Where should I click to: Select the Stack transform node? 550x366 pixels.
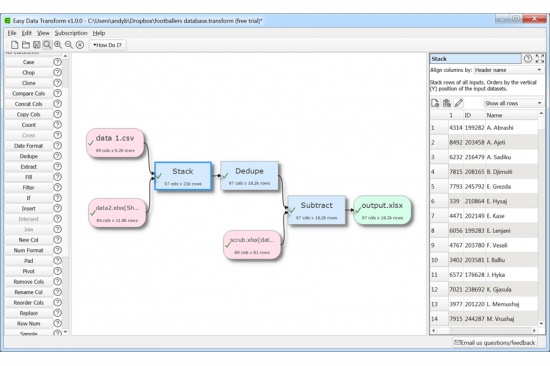(183, 176)
